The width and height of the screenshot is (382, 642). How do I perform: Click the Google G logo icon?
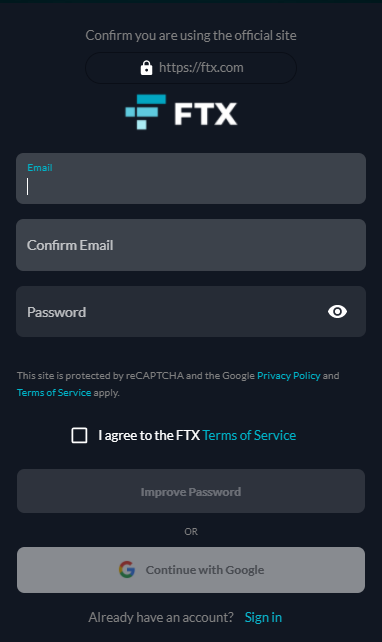pyautogui.click(x=127, y=570)
